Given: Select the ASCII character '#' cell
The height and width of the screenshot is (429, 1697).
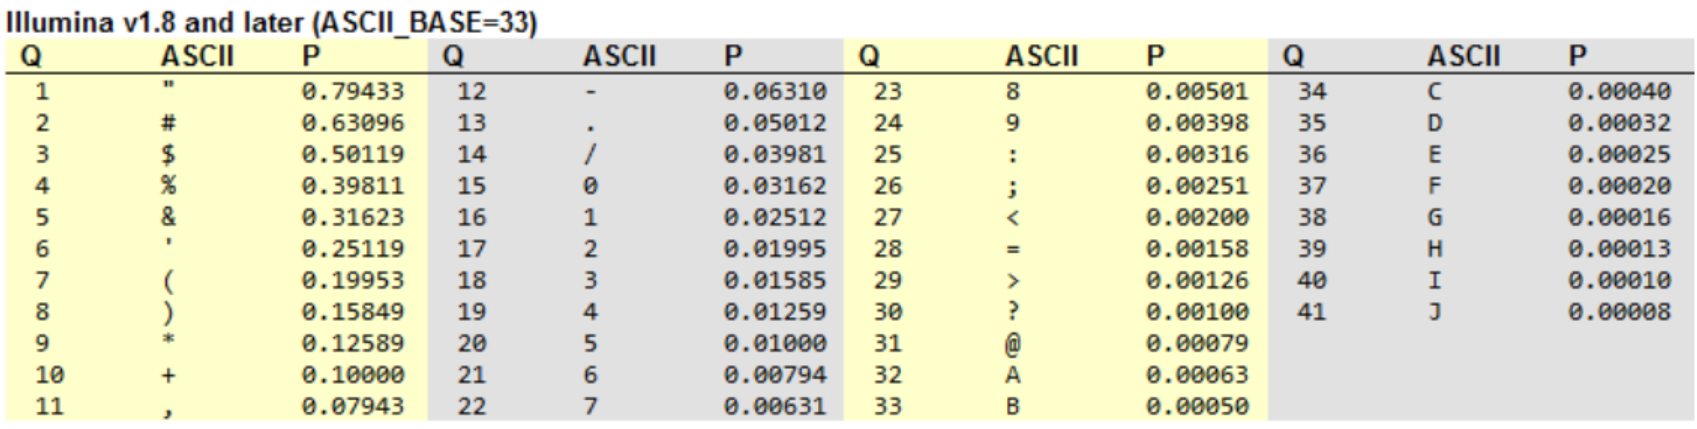Looking at the screenshot, I should (169, 123).
